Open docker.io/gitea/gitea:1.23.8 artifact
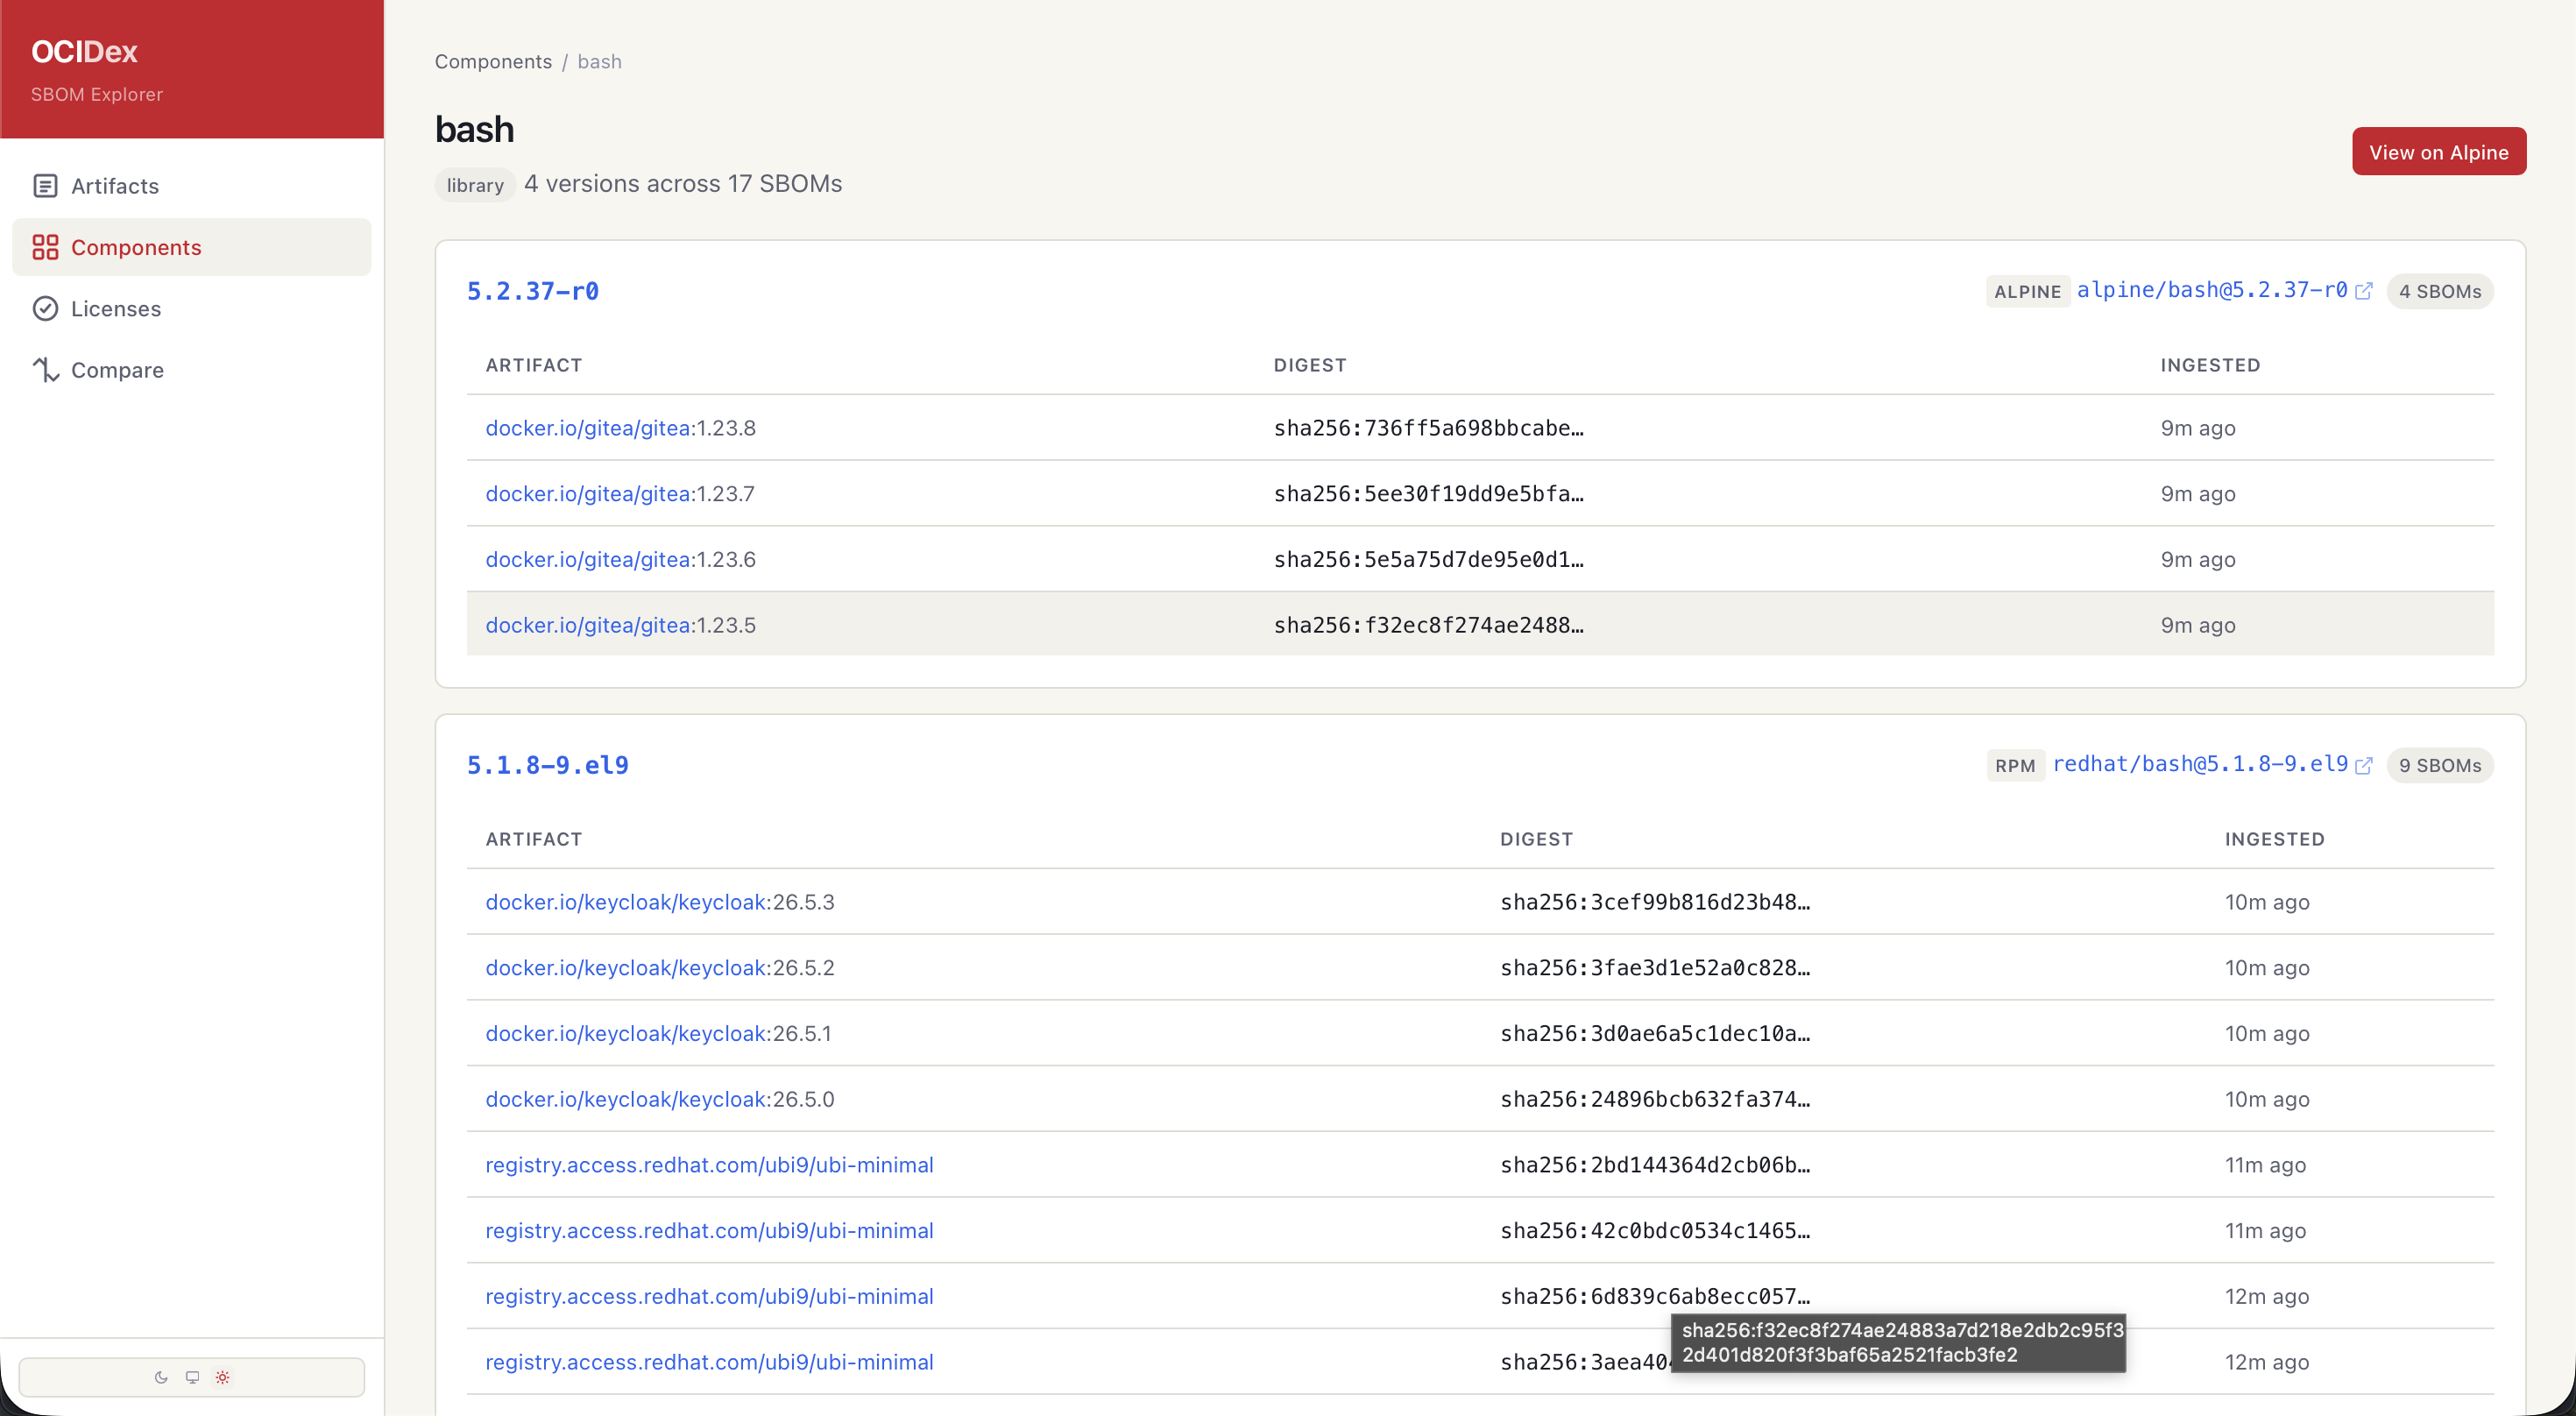The height and width of the screenshot is (1416, 2576). [x=620, y=428]
